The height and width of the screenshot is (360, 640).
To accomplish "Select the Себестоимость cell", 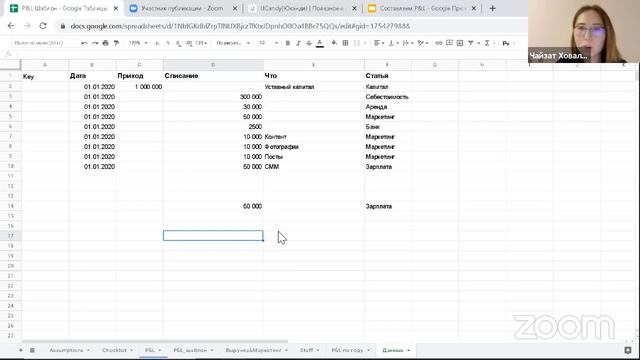I will pos(387,97).
